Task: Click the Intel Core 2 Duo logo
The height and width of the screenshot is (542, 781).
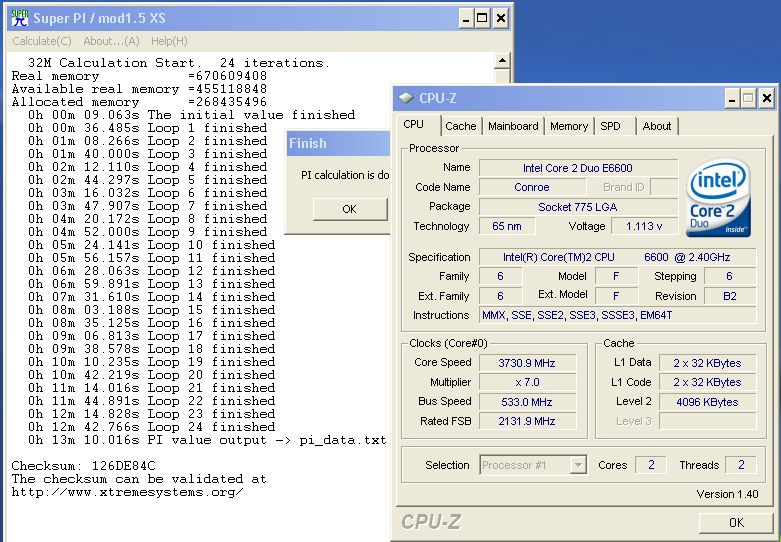Action: (x=718, y=197)
